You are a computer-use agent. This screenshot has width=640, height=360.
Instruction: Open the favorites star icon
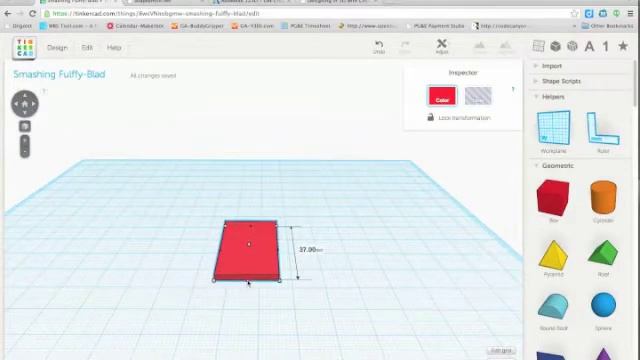(623, 46)
